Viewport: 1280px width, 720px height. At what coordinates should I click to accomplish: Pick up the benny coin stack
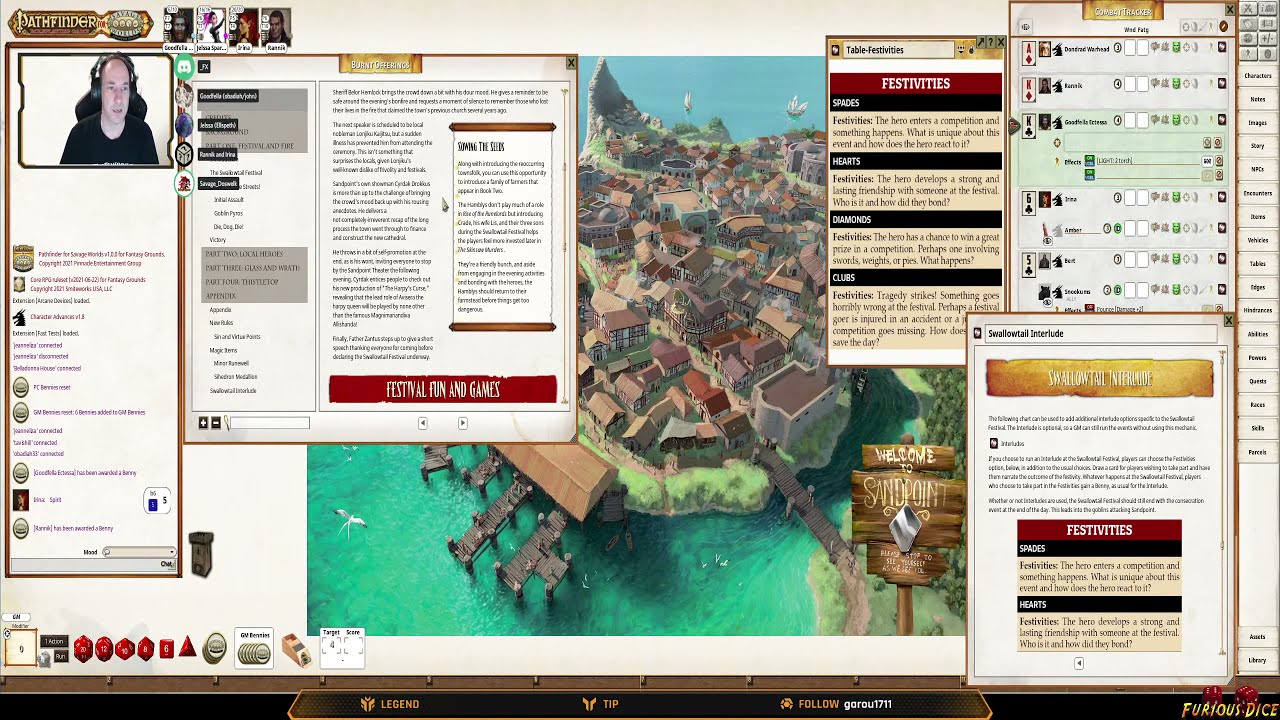[214, 650]
